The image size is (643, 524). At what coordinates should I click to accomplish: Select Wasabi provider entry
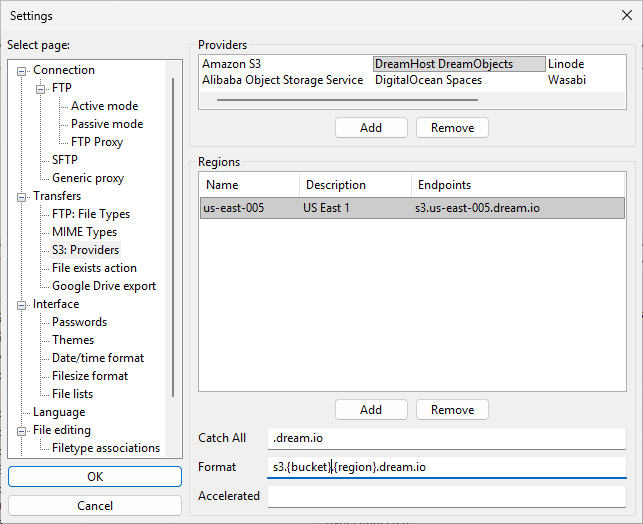pyautogui.click(x=566, y=80)
